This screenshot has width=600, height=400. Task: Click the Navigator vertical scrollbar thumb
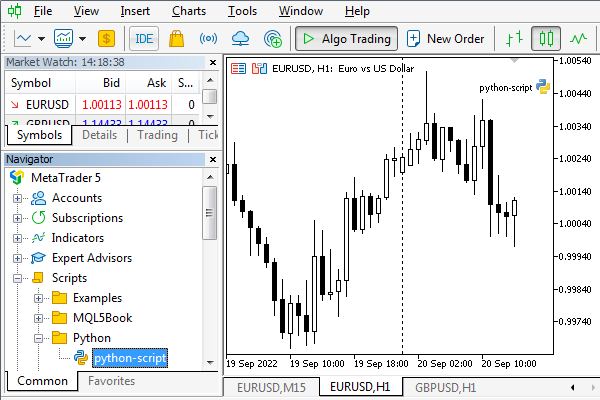(x=210, y=213)
